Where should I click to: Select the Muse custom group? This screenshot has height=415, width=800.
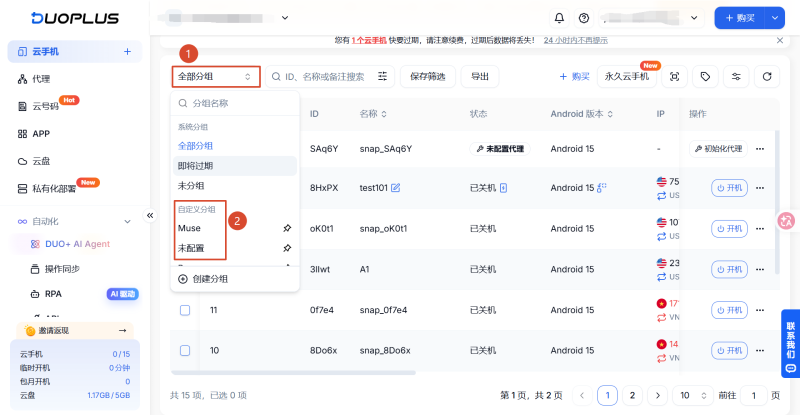click(x=189, y=228)
